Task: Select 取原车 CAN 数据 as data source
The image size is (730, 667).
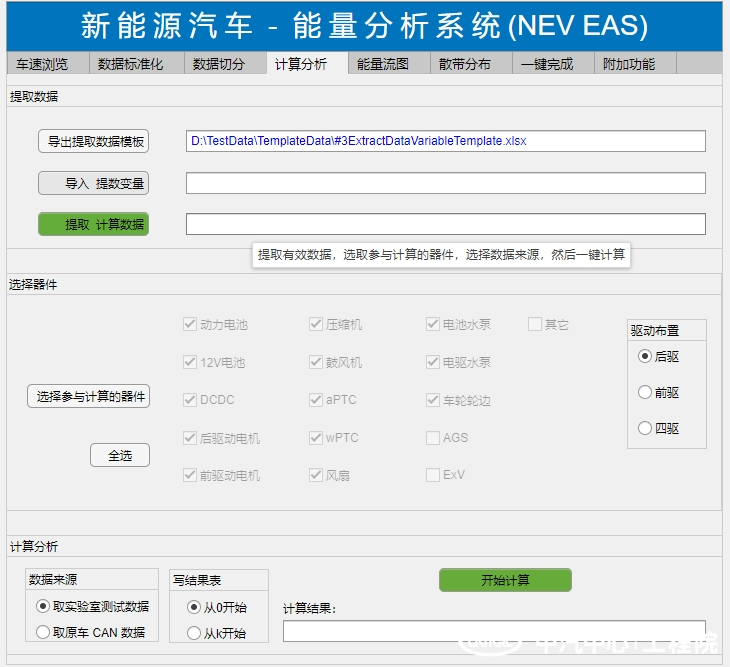Action: coord(43,632)
